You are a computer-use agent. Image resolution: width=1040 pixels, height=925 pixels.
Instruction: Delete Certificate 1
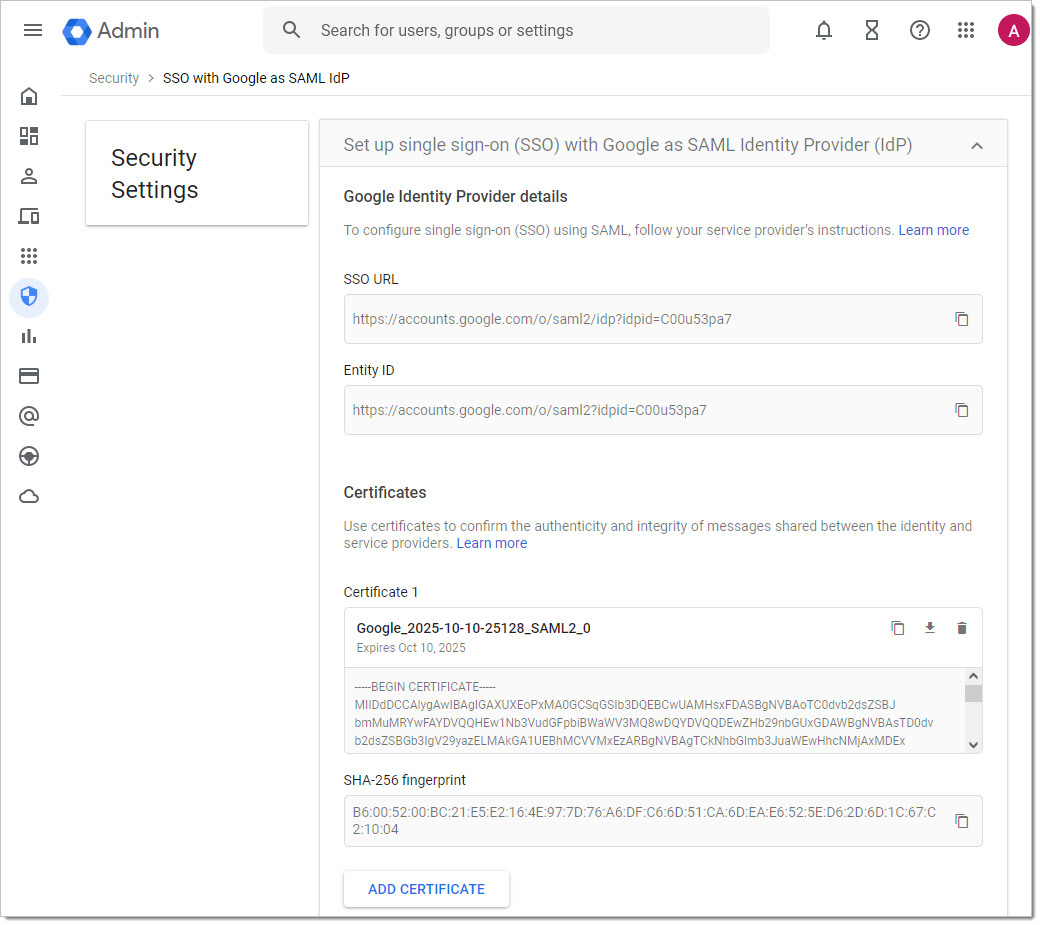tap(962, 628)
